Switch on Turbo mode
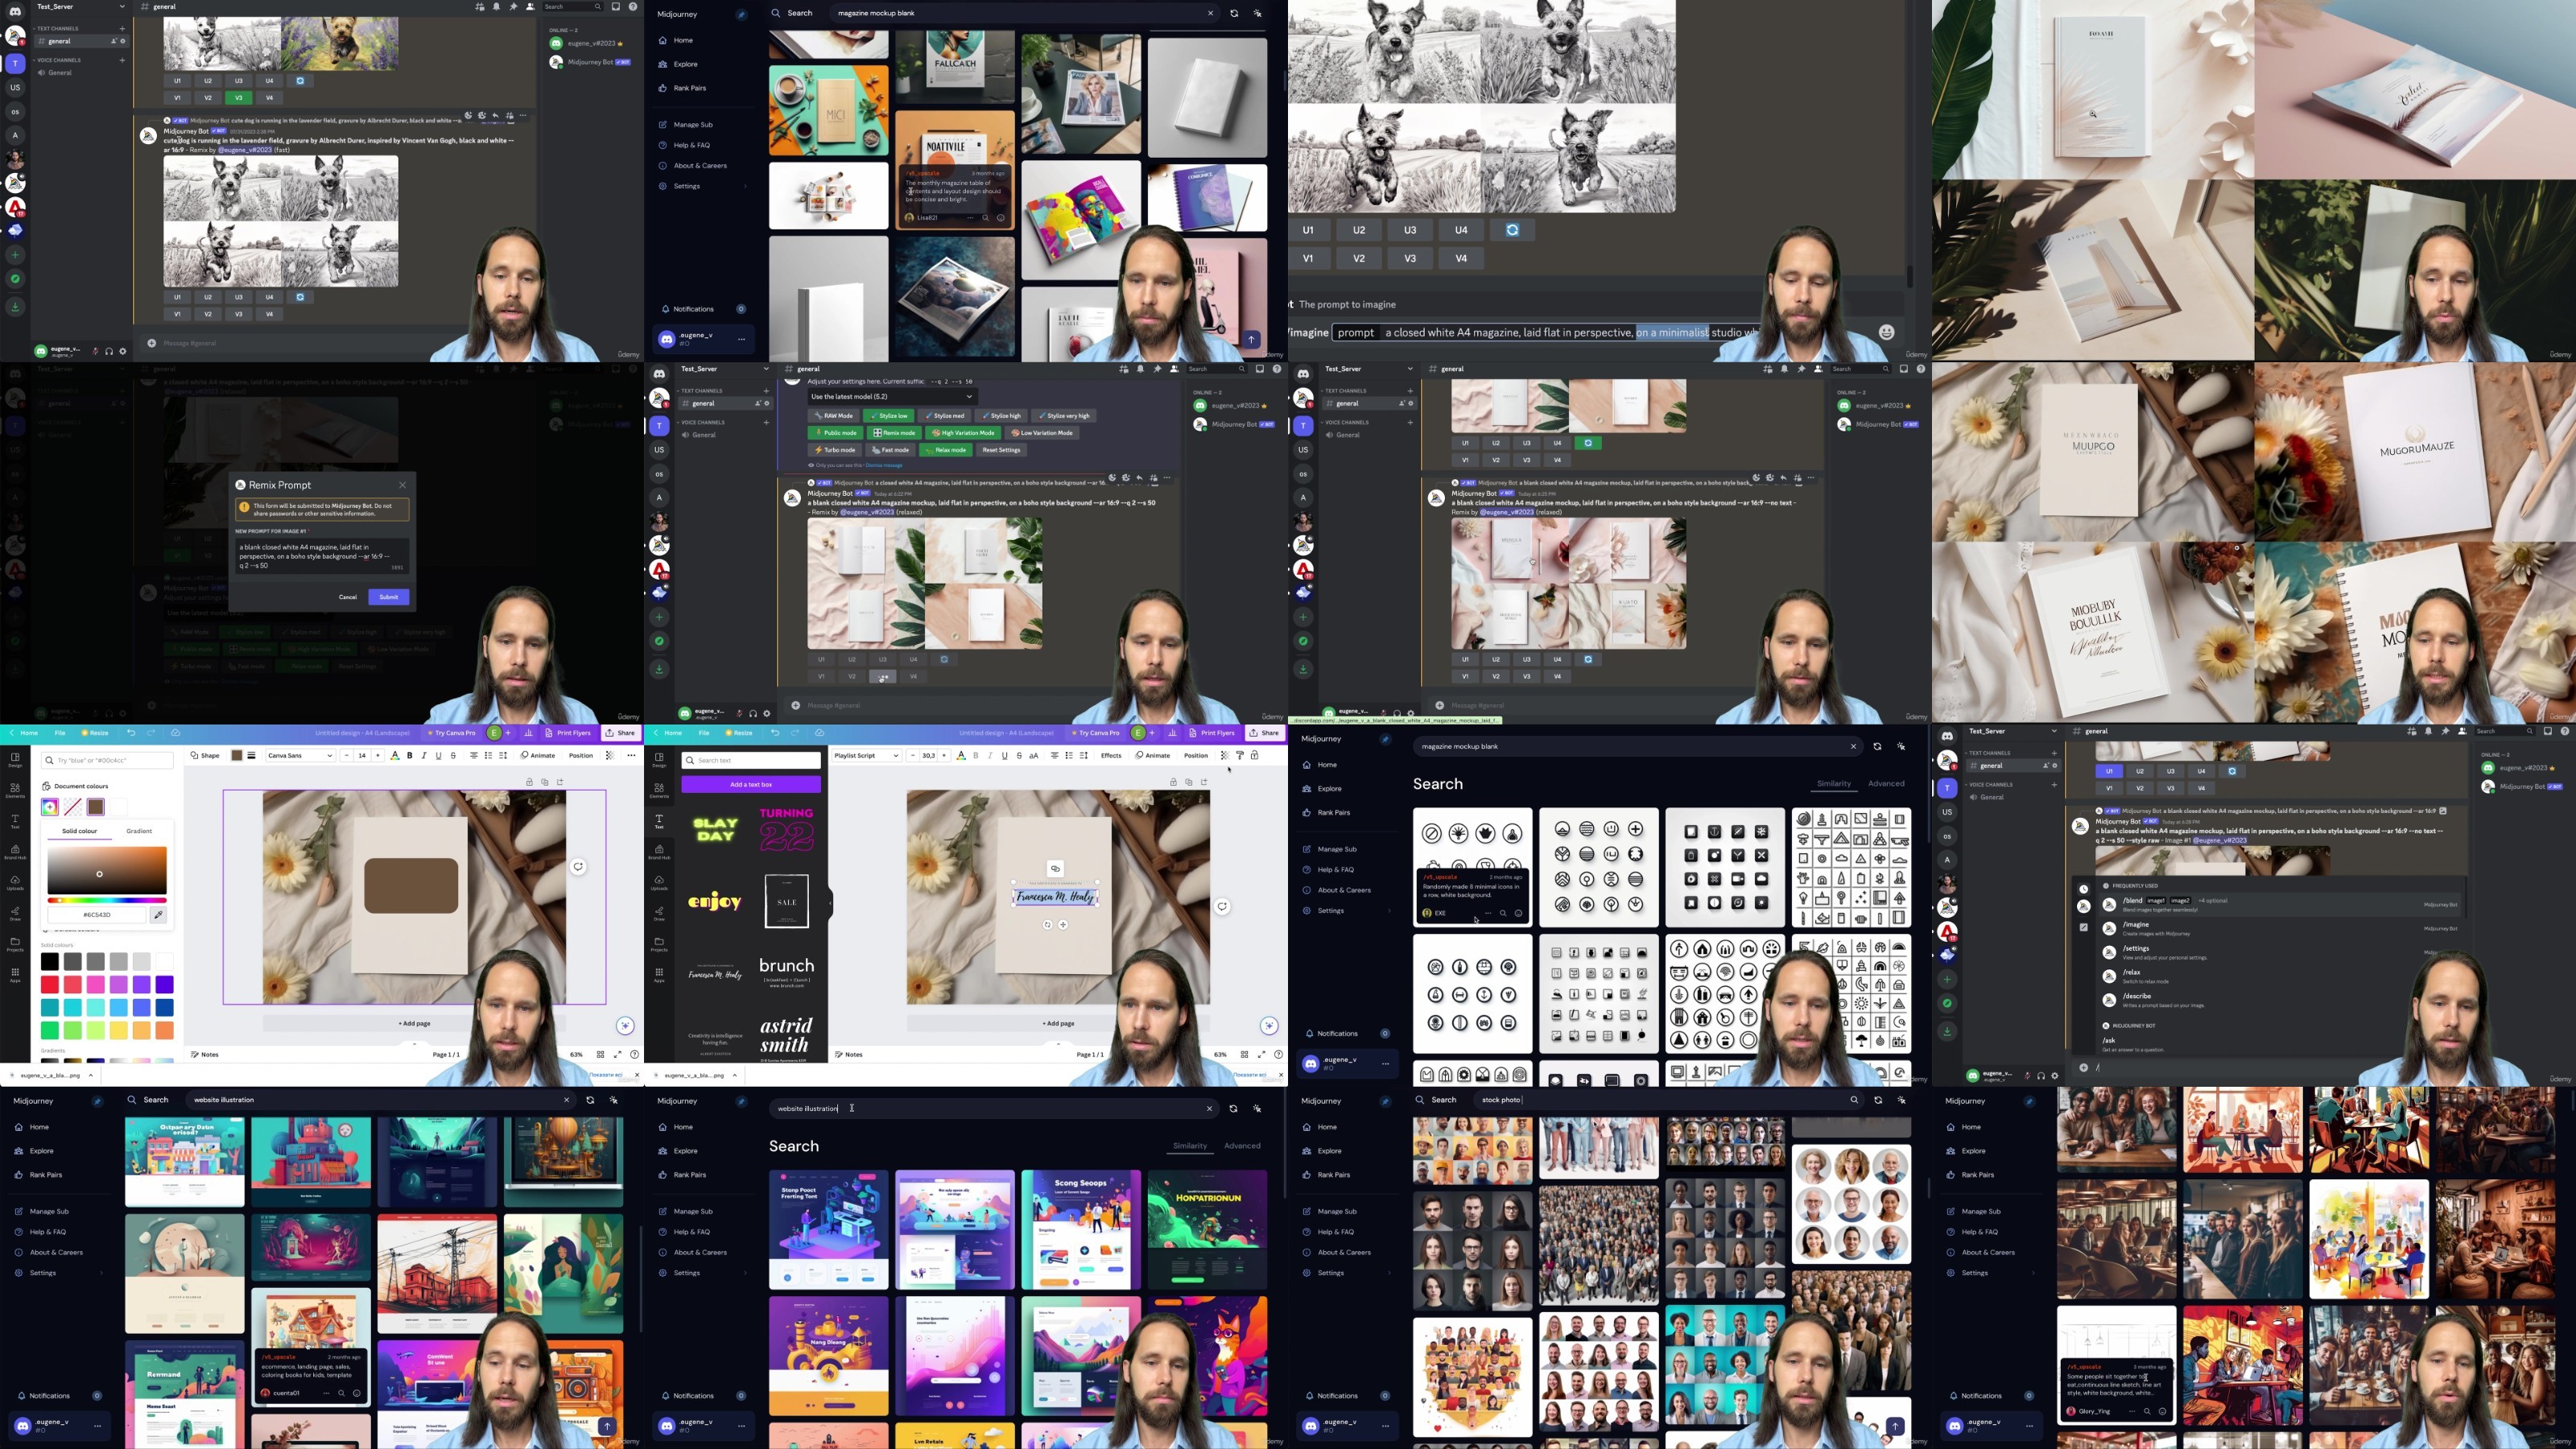2576x1449 pixels. point(834,450)
